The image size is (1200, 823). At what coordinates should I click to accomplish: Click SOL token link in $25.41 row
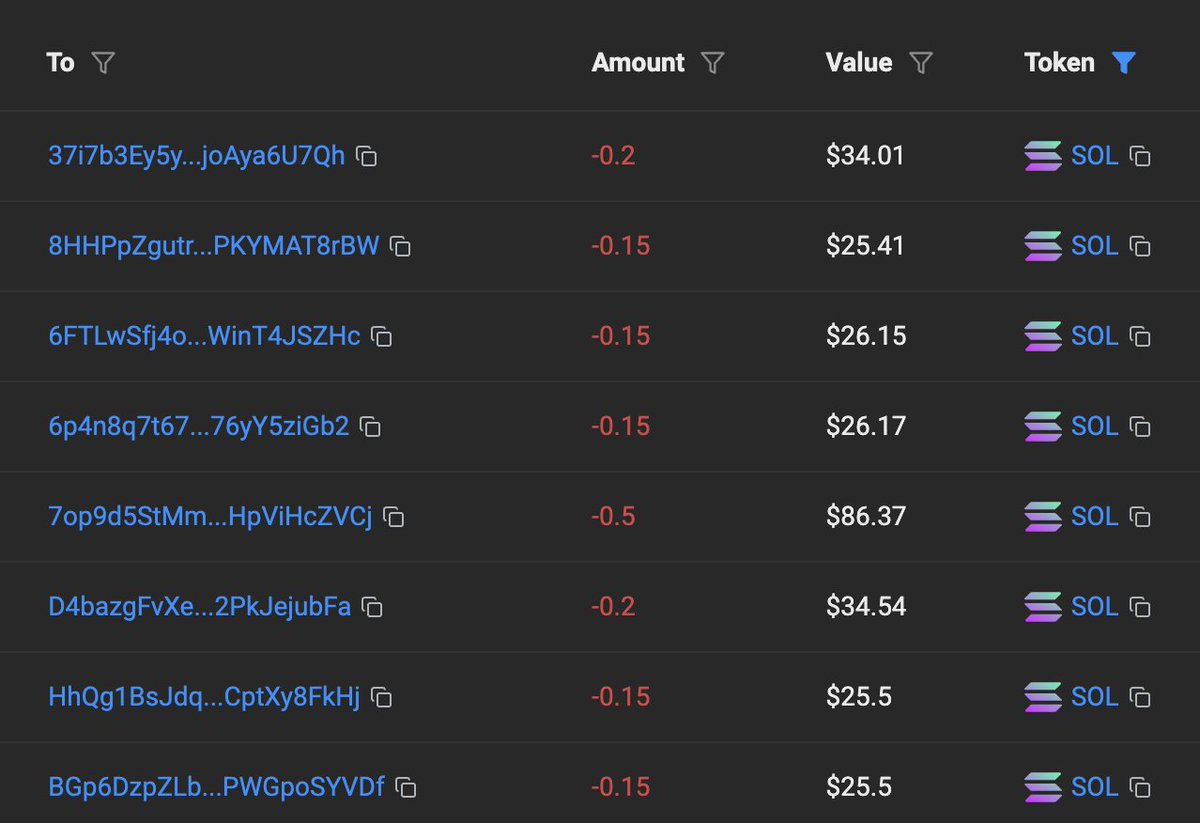(1094, 246)
